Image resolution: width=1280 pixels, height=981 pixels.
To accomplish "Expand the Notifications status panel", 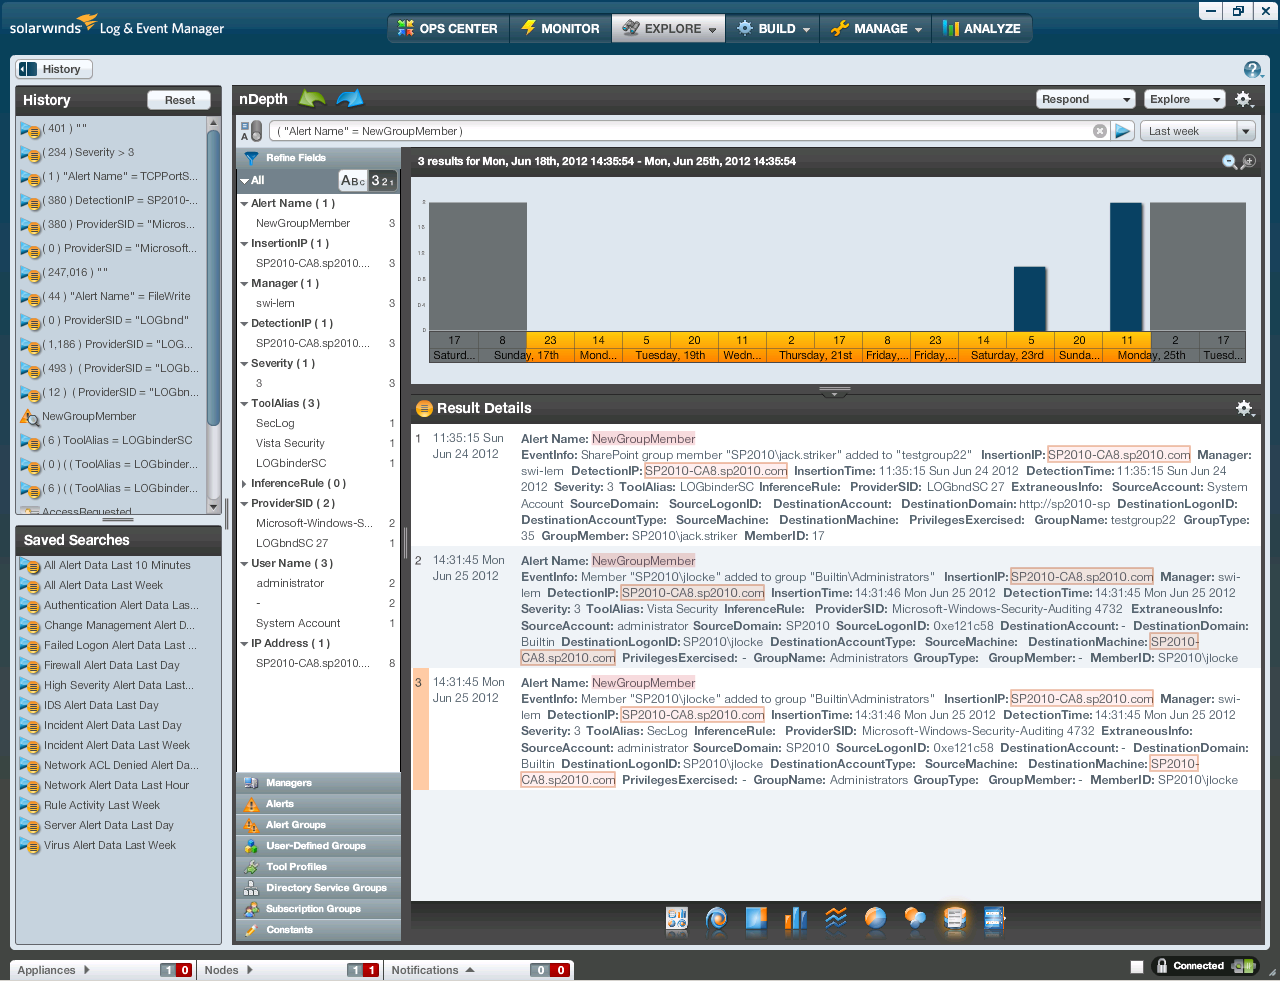I will (x=470, y=970).
